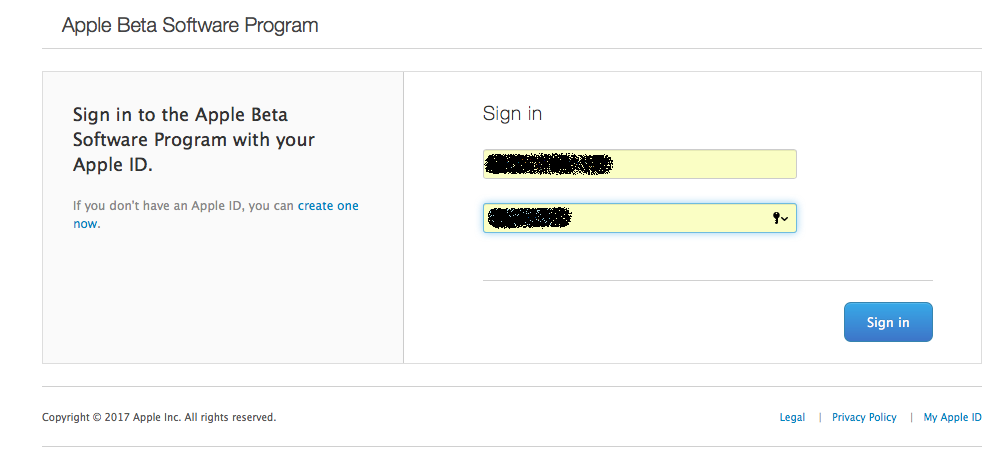
Task: Click the blacked-out text in Apple ID field
Action: (x=547, y=164)
